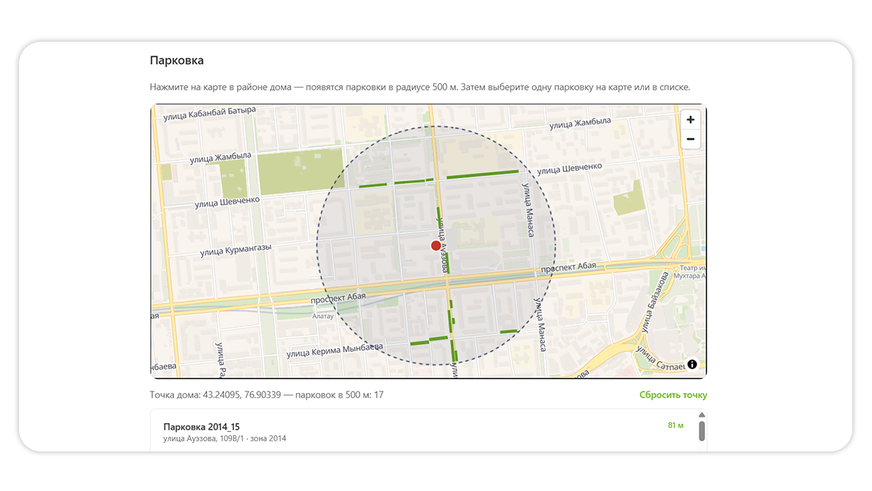
Task: Select 'Парковка 2014_15' list item
Action: (x=423, y=432)
